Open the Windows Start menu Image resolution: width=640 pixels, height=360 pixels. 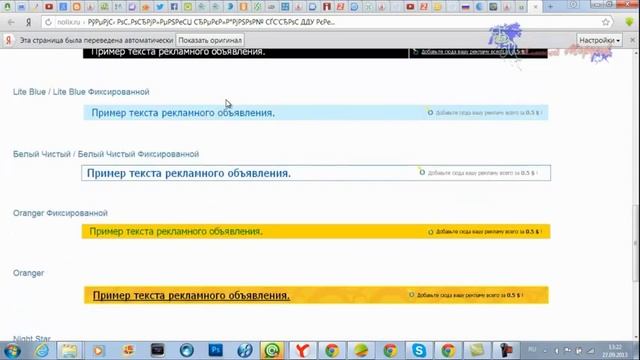point(12,351)
